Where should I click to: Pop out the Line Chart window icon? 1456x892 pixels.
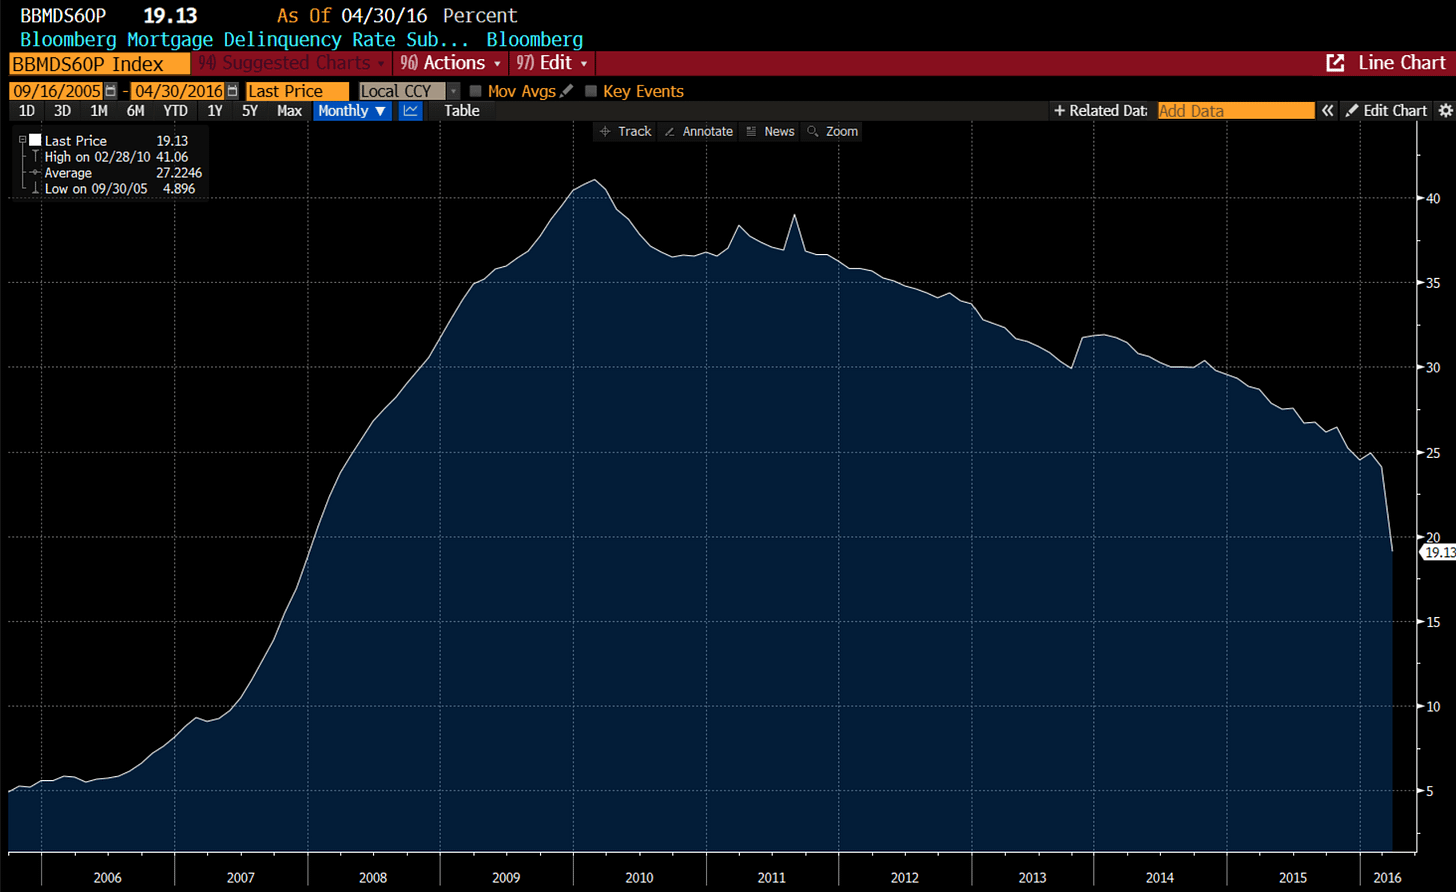[1335, 62]
